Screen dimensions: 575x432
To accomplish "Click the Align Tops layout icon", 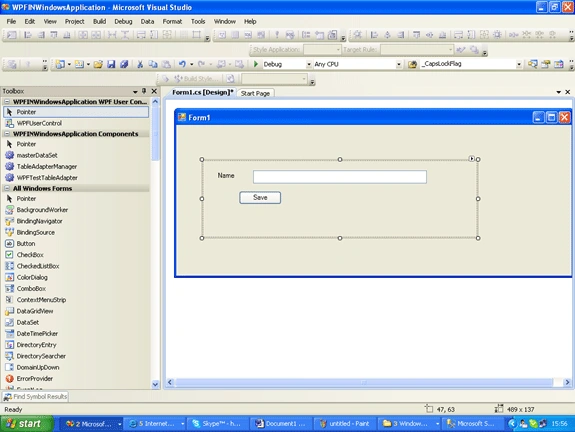I will click(54, 35).
